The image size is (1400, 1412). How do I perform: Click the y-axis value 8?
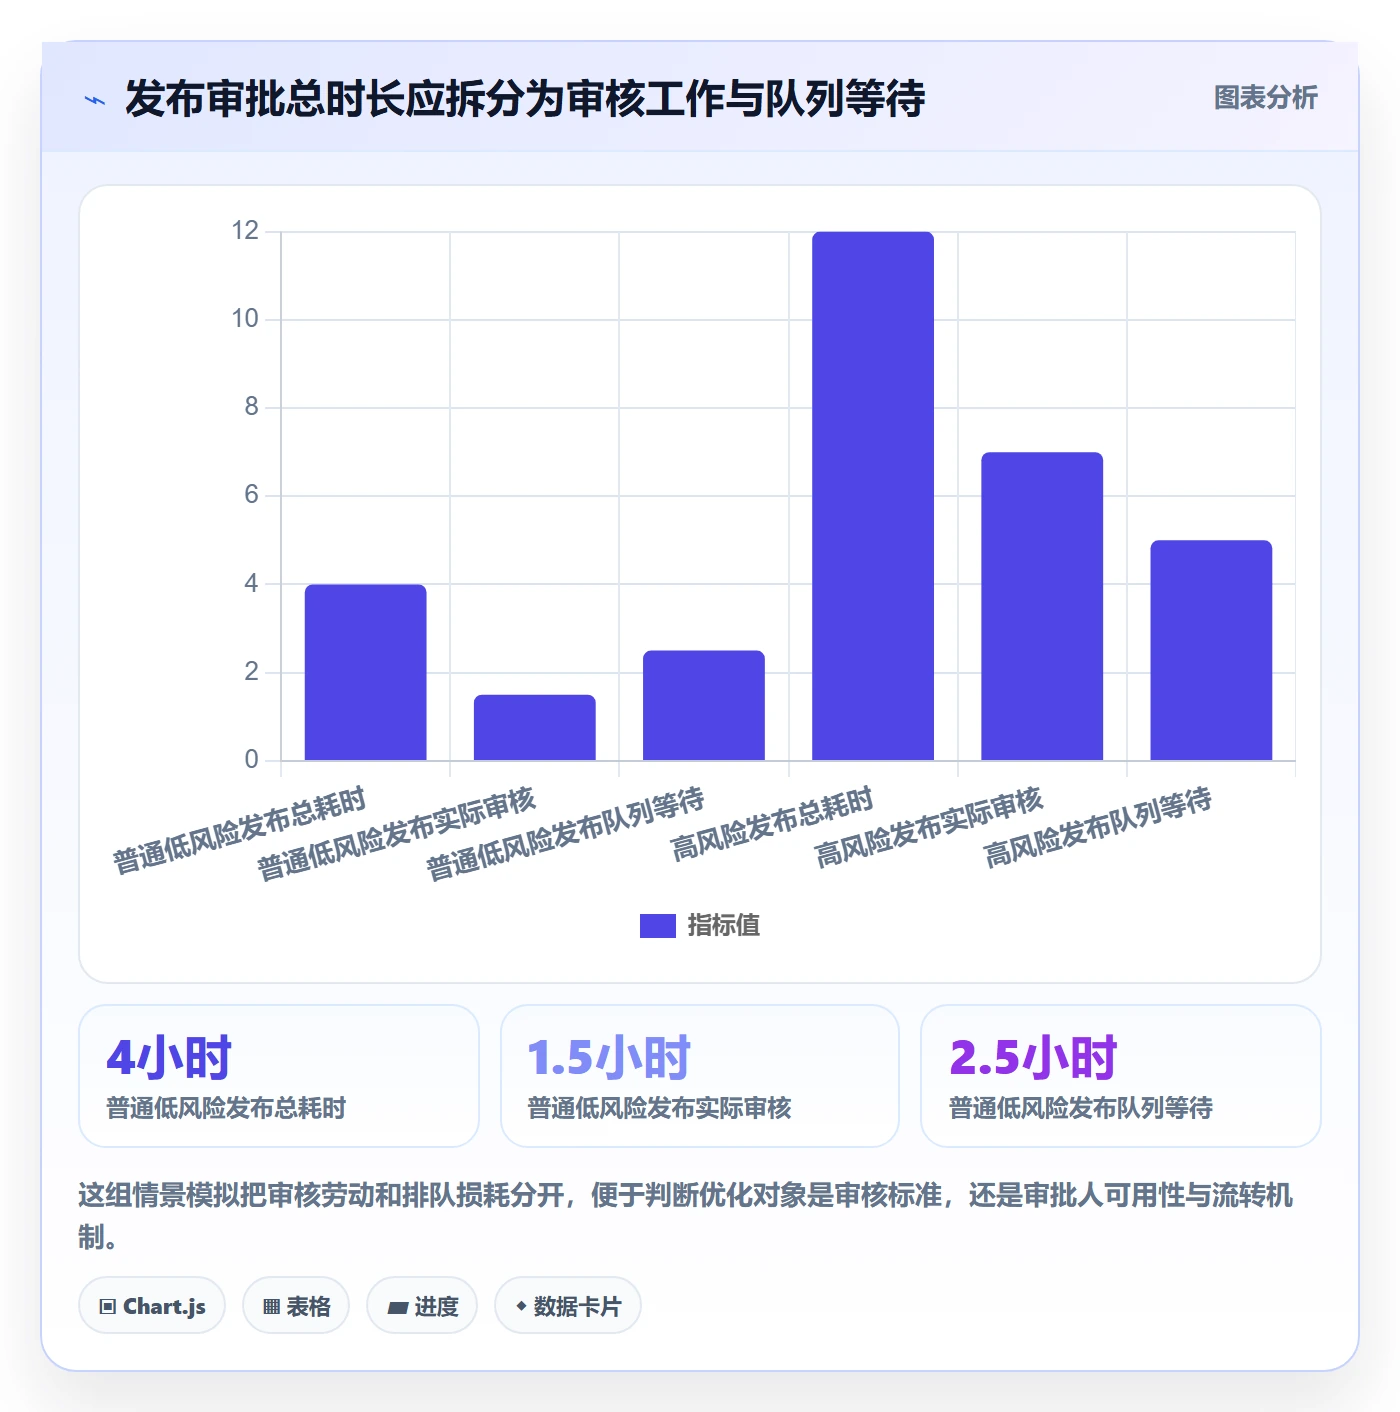point(252,407)
